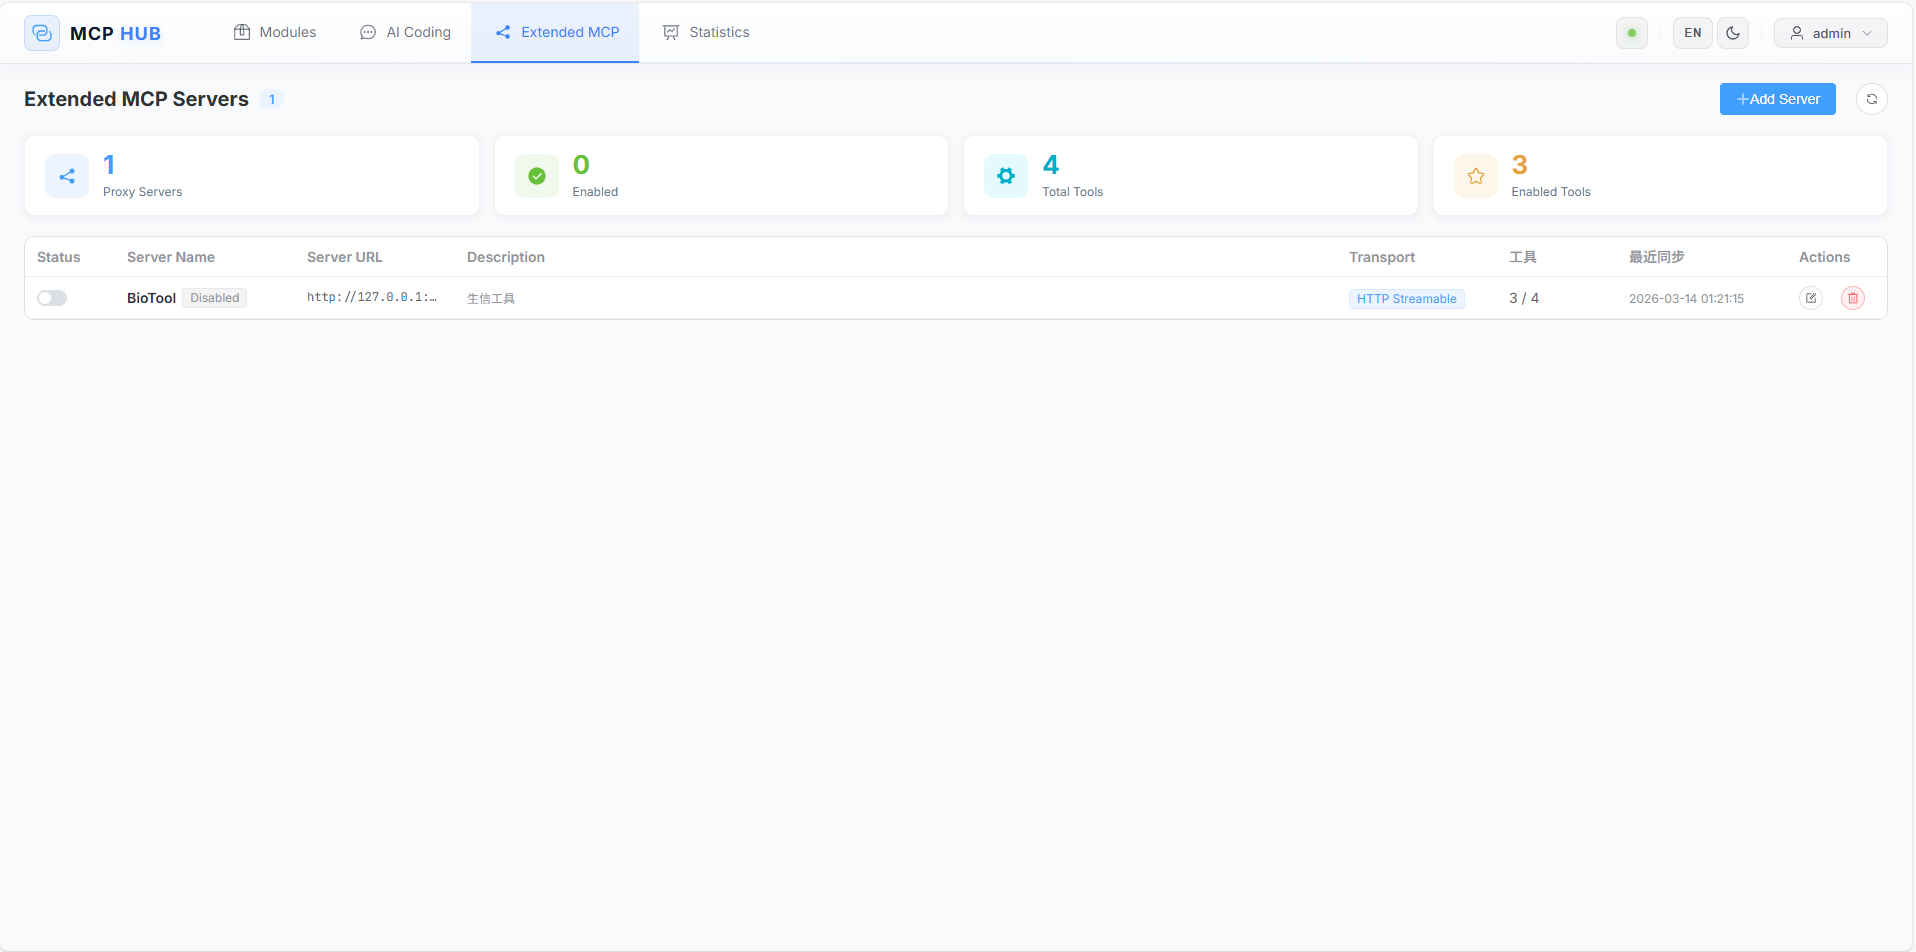
Task: Click the Proxy Servers share icon
Action: (x=67, y=176)
